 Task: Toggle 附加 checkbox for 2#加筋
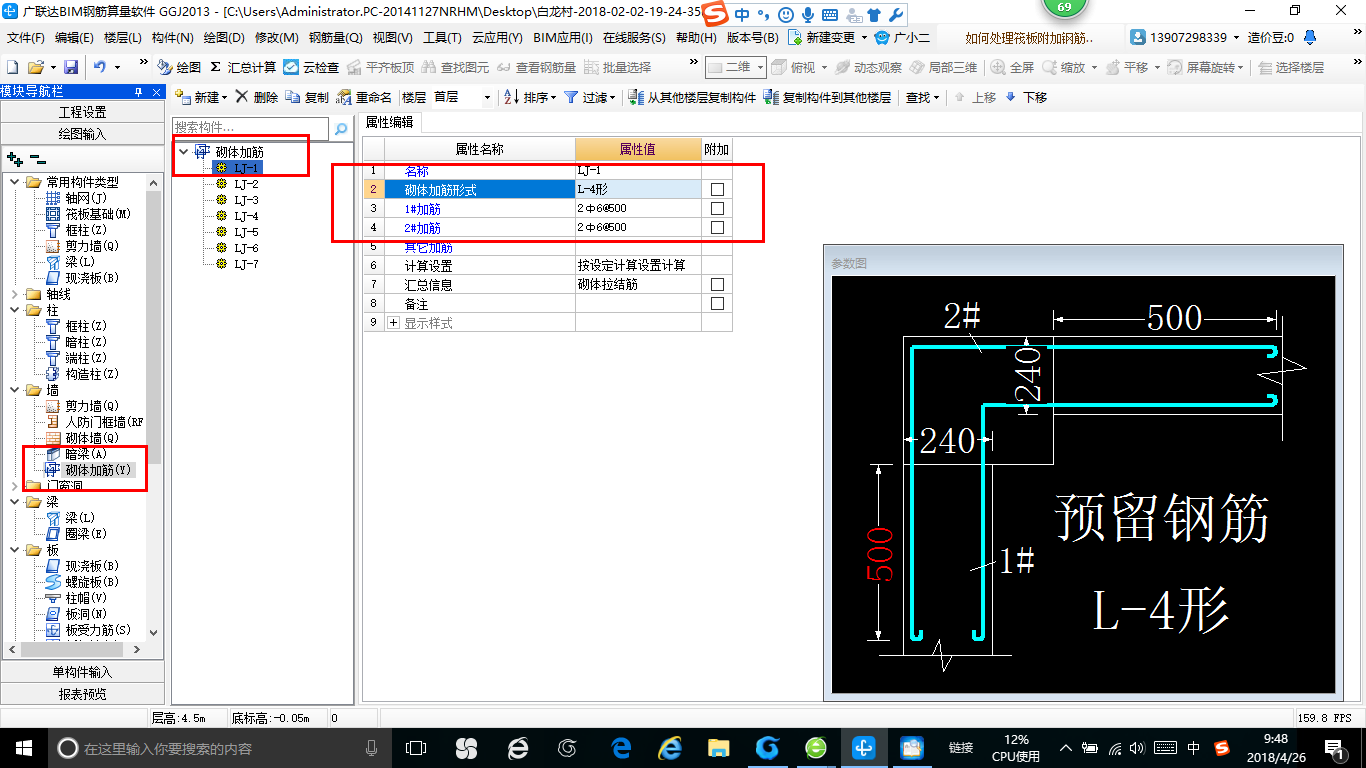(x=717, y=228)
